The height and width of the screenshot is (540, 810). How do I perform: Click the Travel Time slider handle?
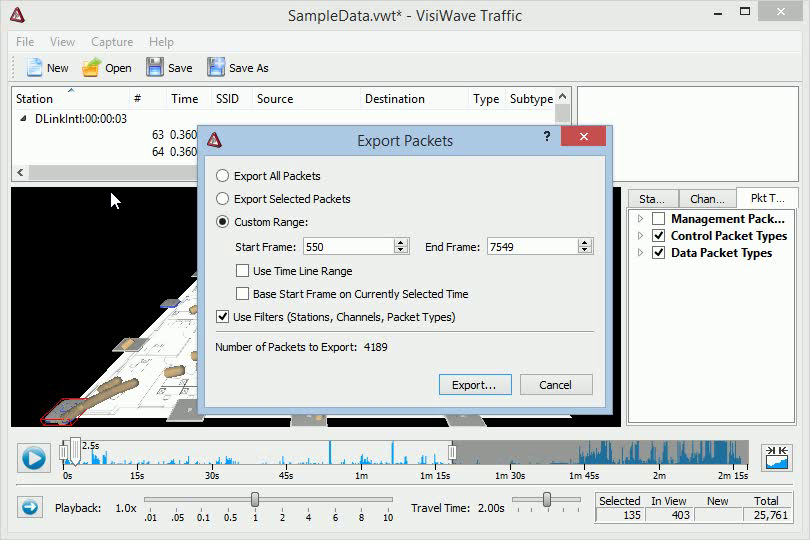click(547, 499)
